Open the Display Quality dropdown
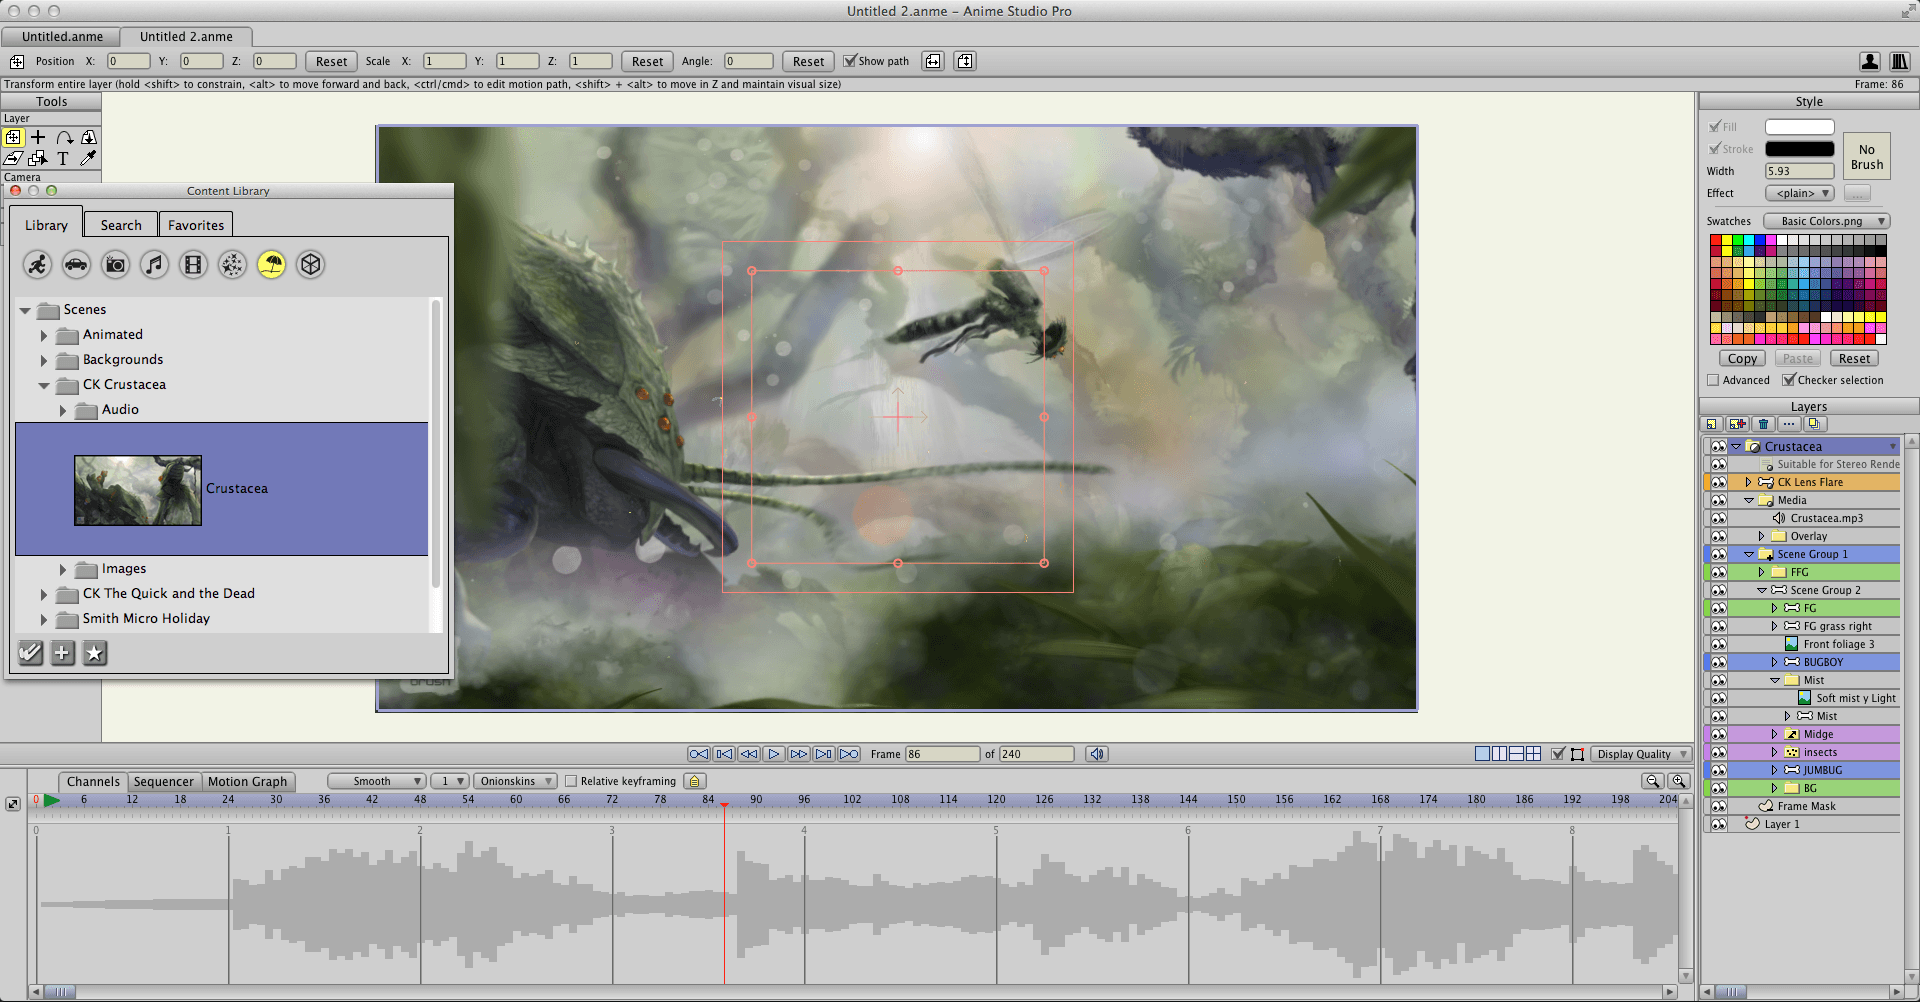This screenshot has height=1002, width=1920. (1640, 754)
